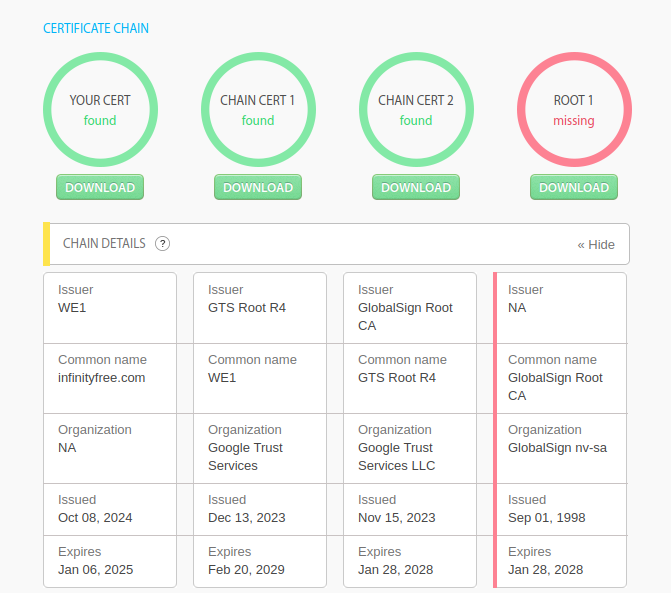This screenshot has height=593, width=671.
Task: Download the ROOT 1 certificate
Action: pyautogui.click(x=574, y=187)
